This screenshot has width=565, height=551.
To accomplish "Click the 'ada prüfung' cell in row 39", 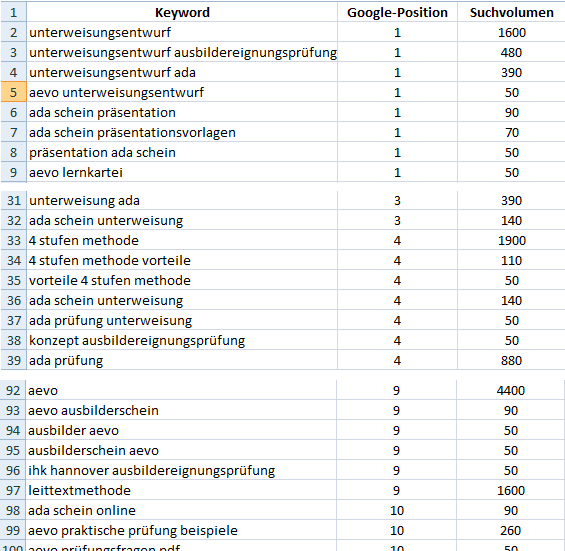I will point(182,361).
